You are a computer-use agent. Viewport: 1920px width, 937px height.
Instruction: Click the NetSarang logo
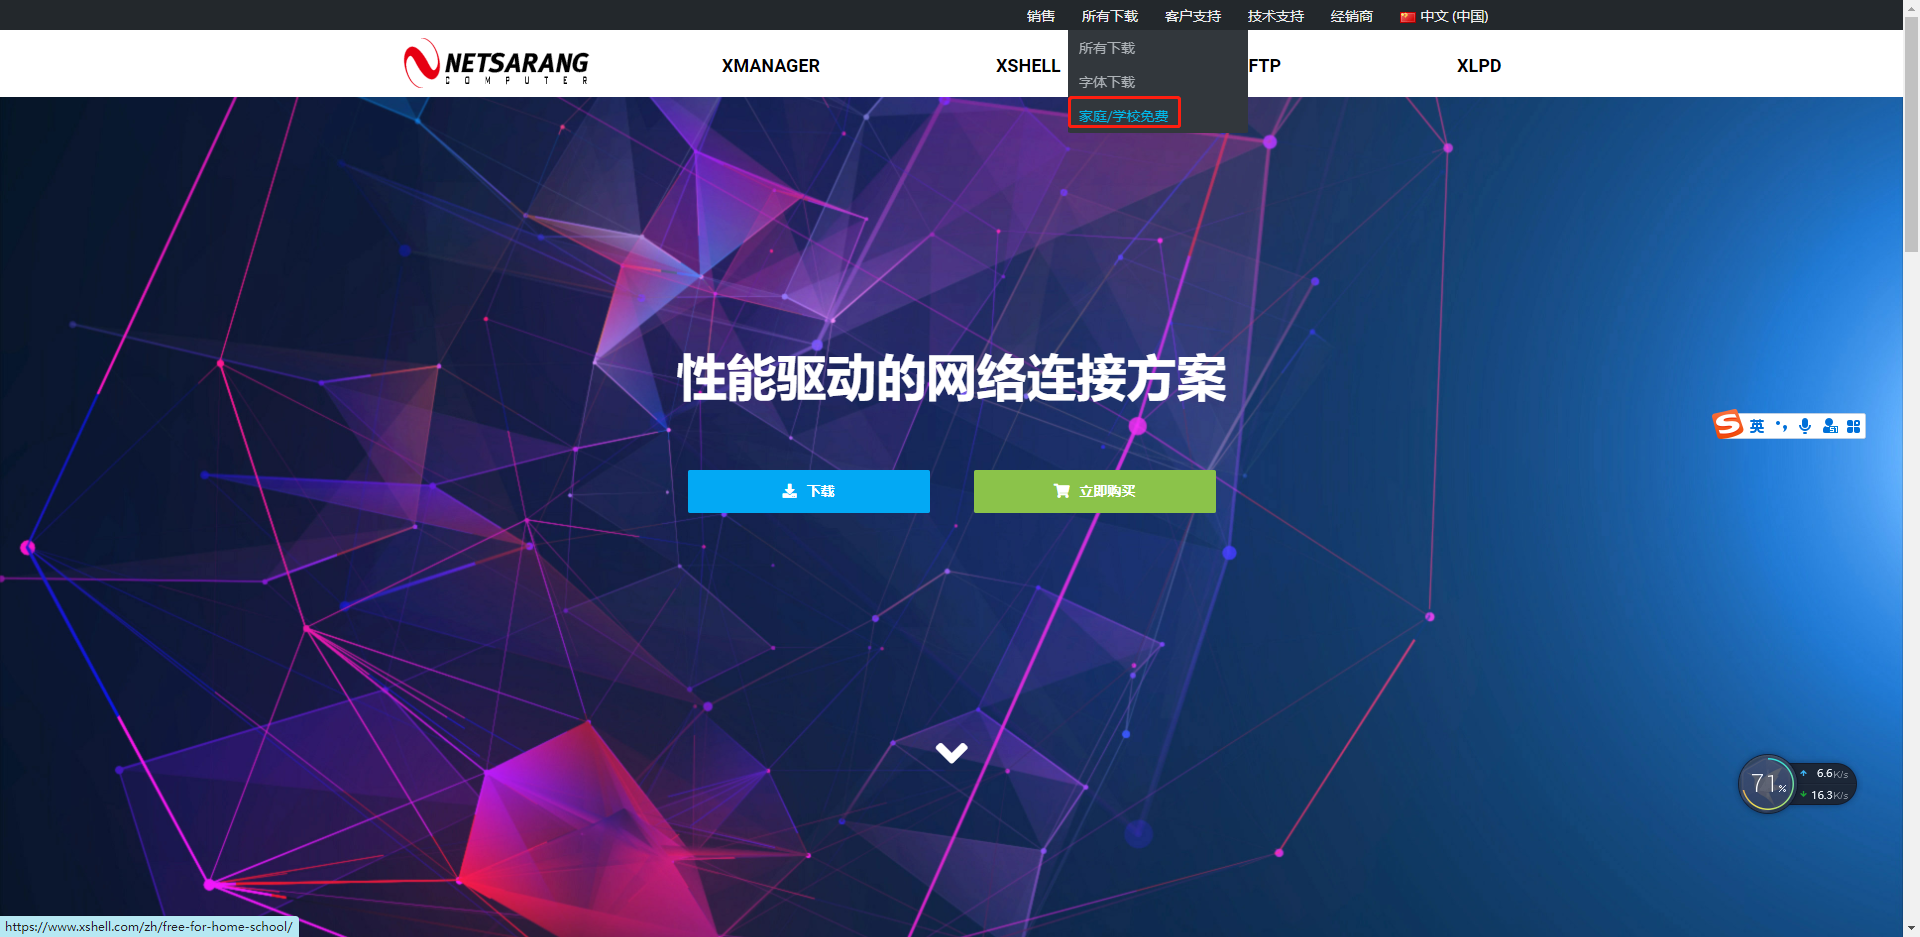[494, 63]
